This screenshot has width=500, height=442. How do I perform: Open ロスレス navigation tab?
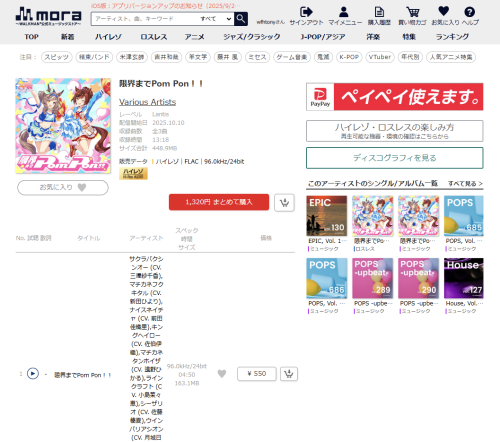[154, 37]
